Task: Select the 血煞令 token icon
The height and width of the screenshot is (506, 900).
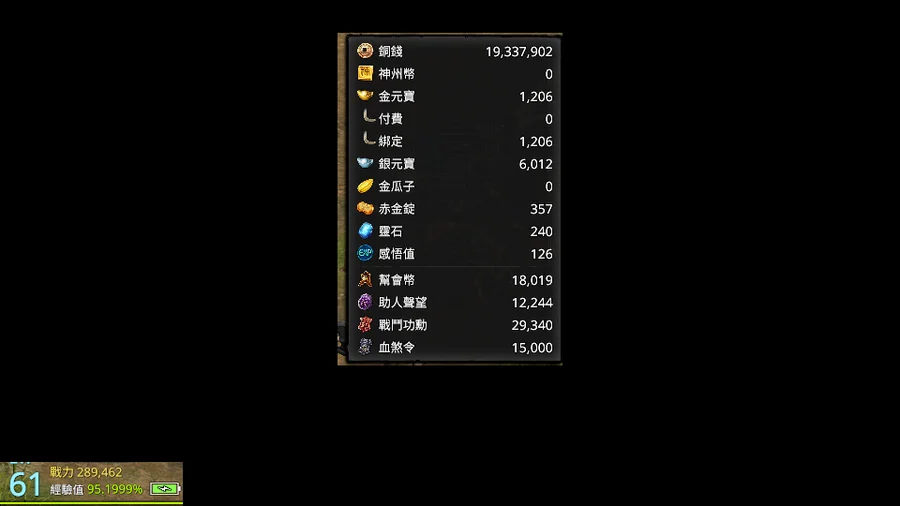Action: [365, 347]
